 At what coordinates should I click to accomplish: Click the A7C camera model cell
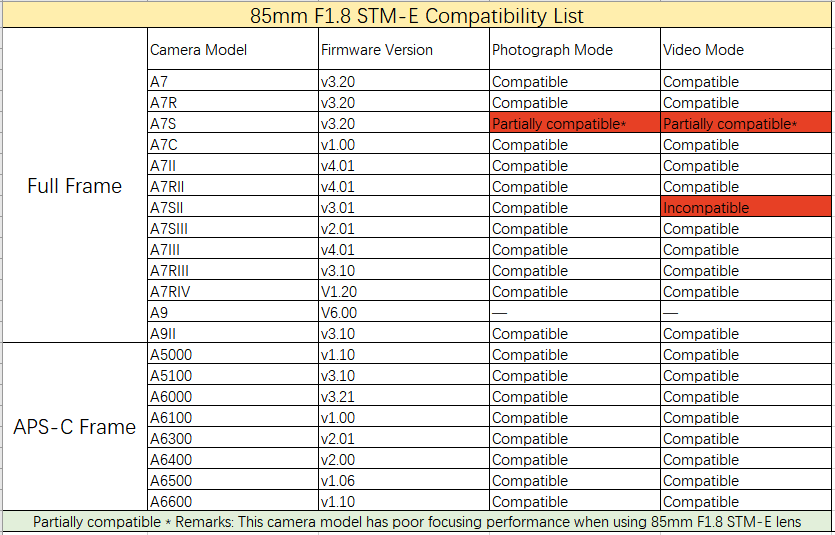232,145
